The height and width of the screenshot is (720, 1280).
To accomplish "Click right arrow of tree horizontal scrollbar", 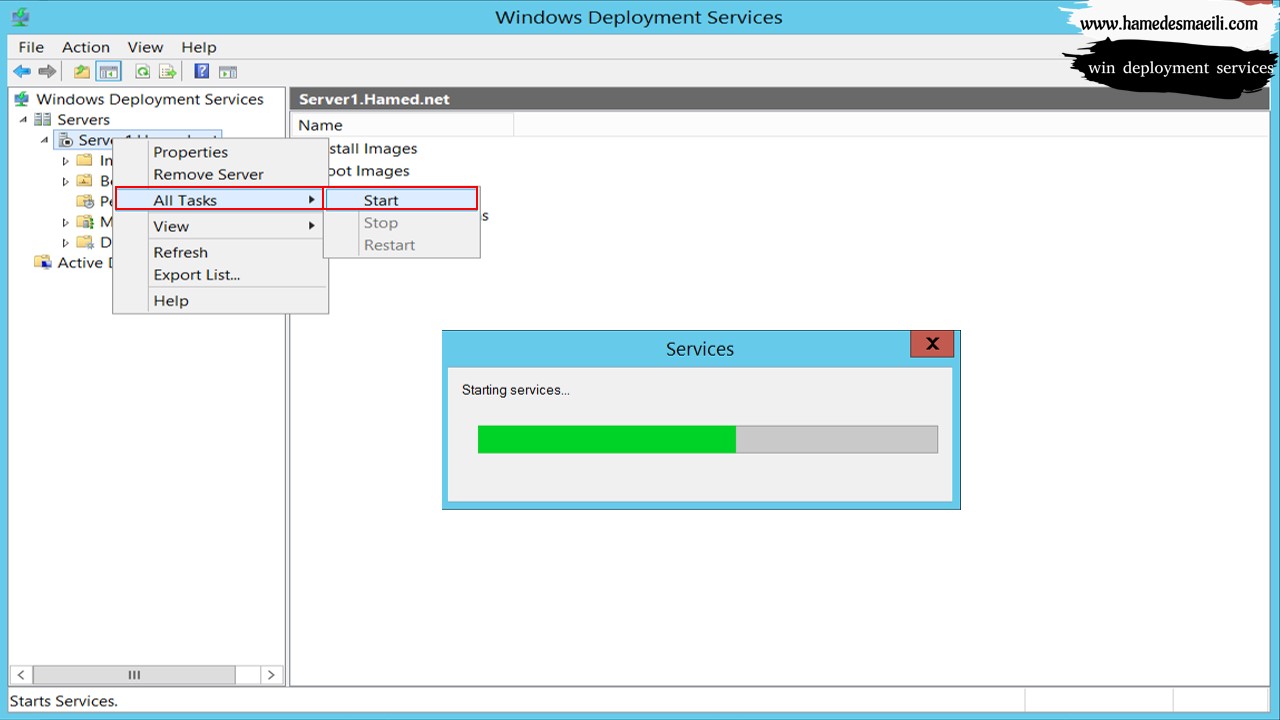I will 271,675.
